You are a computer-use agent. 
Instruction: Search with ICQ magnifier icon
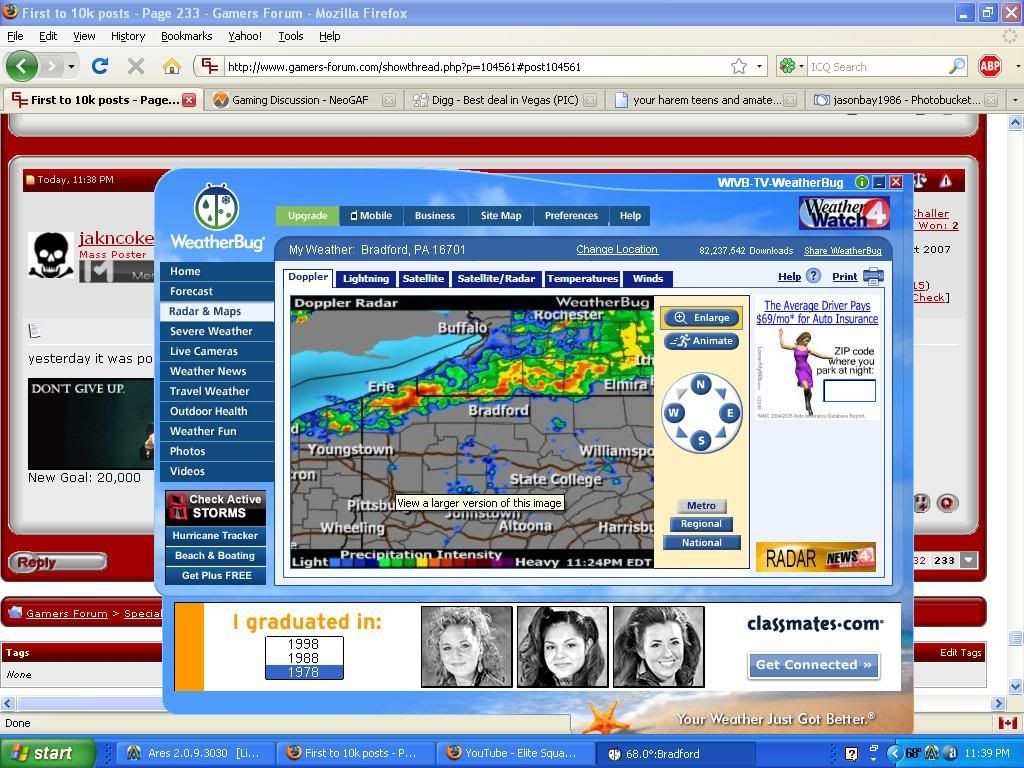click(956, 66)
